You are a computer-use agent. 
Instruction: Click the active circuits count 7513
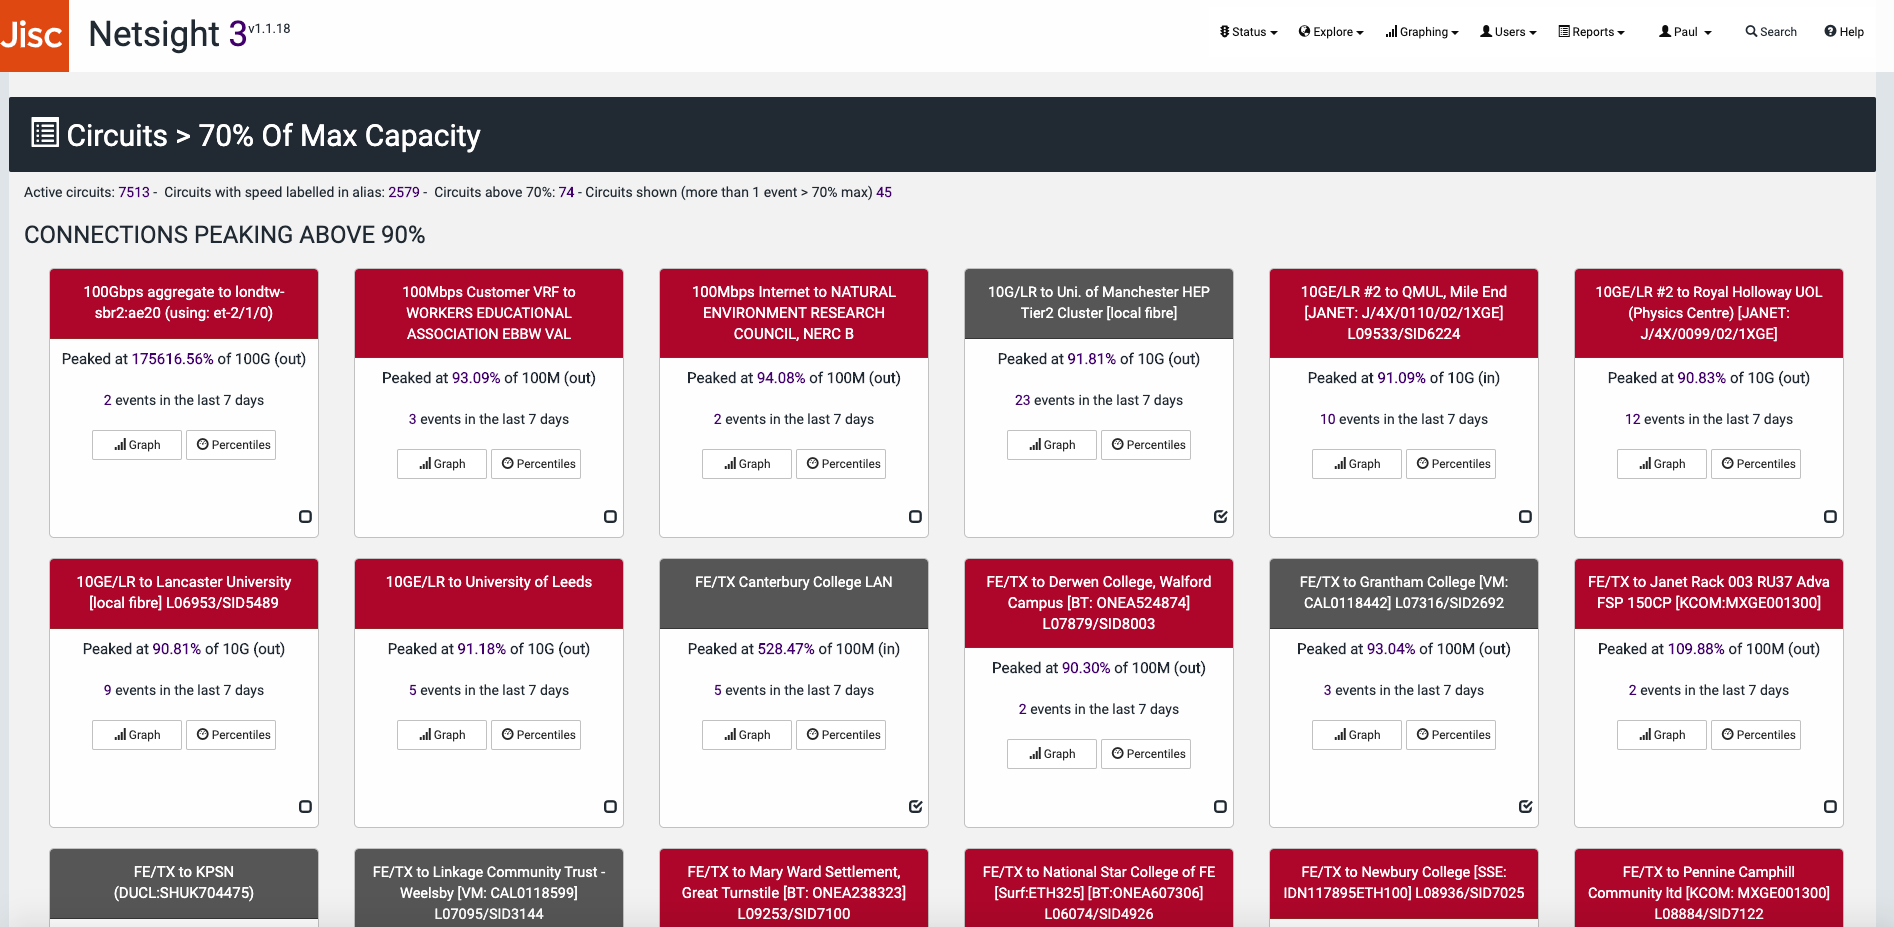134,192
